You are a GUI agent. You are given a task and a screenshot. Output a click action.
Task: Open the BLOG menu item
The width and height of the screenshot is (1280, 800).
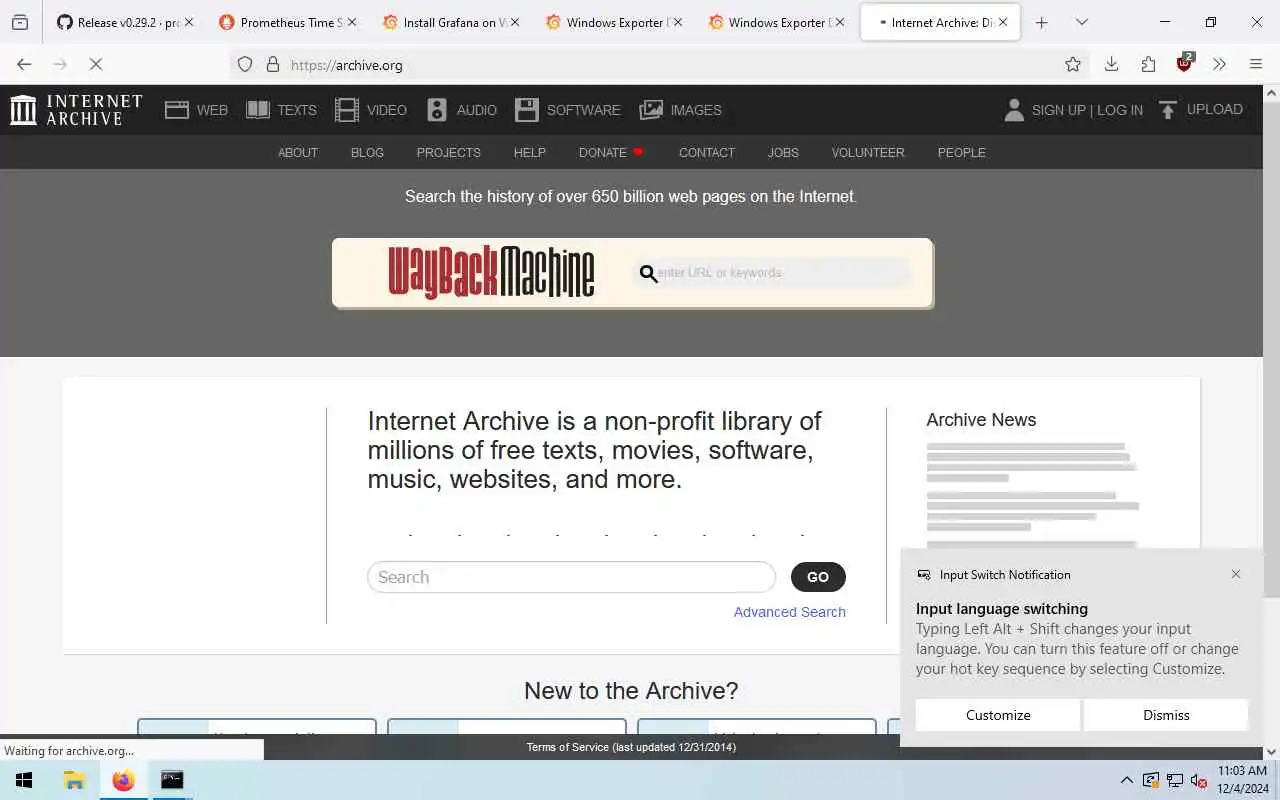click(x=367, y=152)
